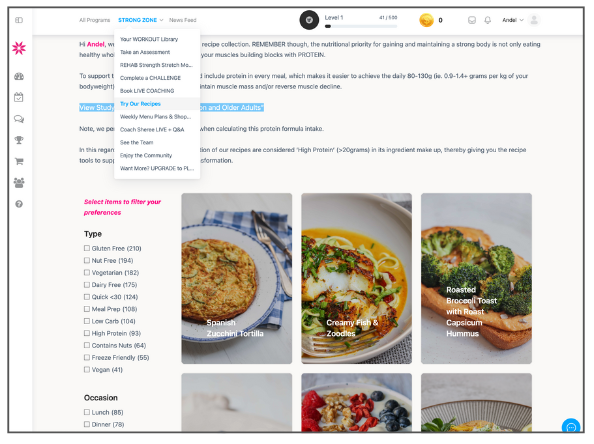Open the calendar check icon in sidebar
This screenshot has width=594, height=444.
point(19,97)
